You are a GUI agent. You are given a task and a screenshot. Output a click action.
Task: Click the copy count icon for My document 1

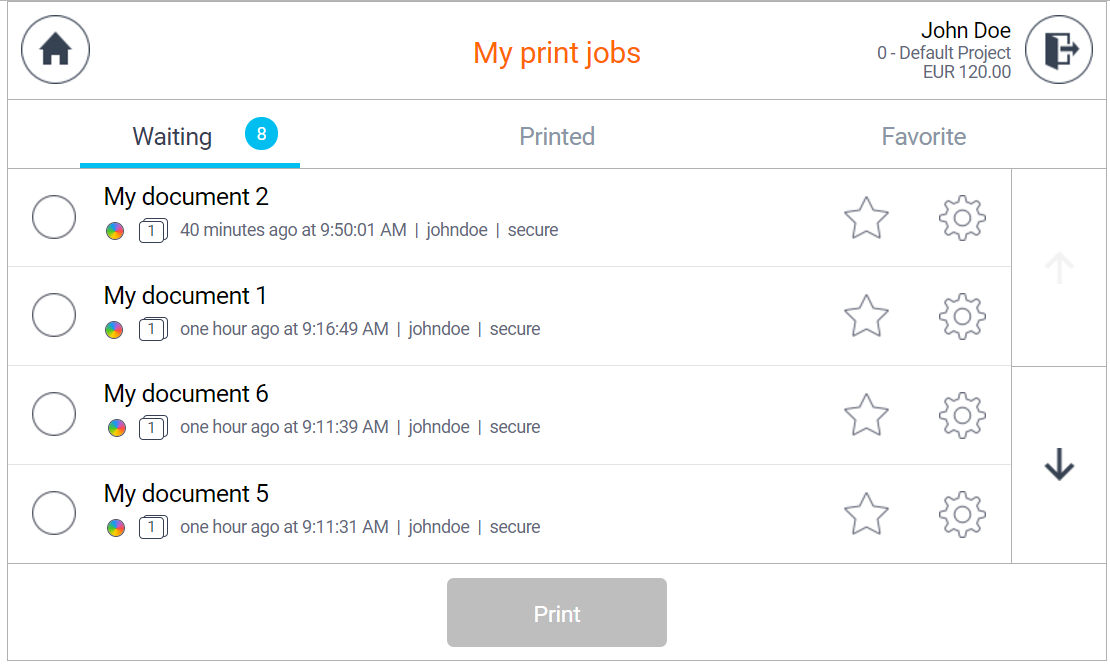pos(152,329)
